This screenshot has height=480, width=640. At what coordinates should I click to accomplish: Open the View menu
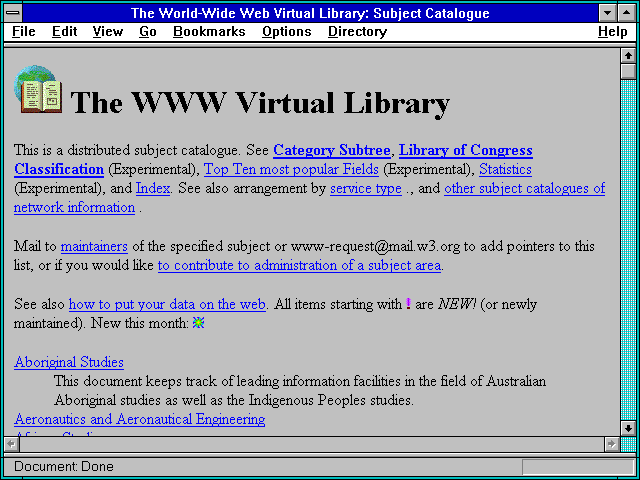pos(108,32)
